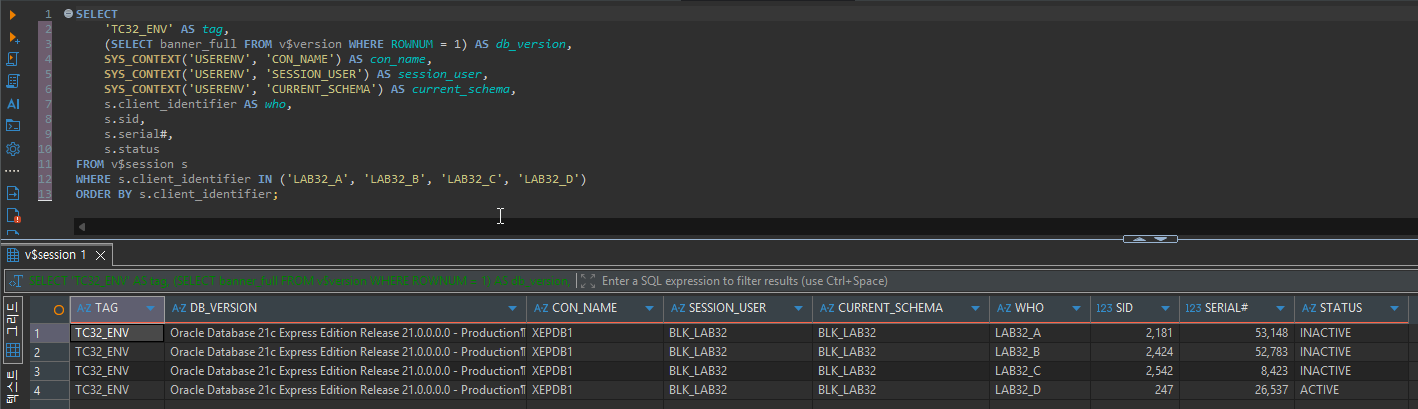Open STATUS column filter dropdown arrow
The height and width of the screenshot is (409, 1418).
click(x=1396, y=308)
